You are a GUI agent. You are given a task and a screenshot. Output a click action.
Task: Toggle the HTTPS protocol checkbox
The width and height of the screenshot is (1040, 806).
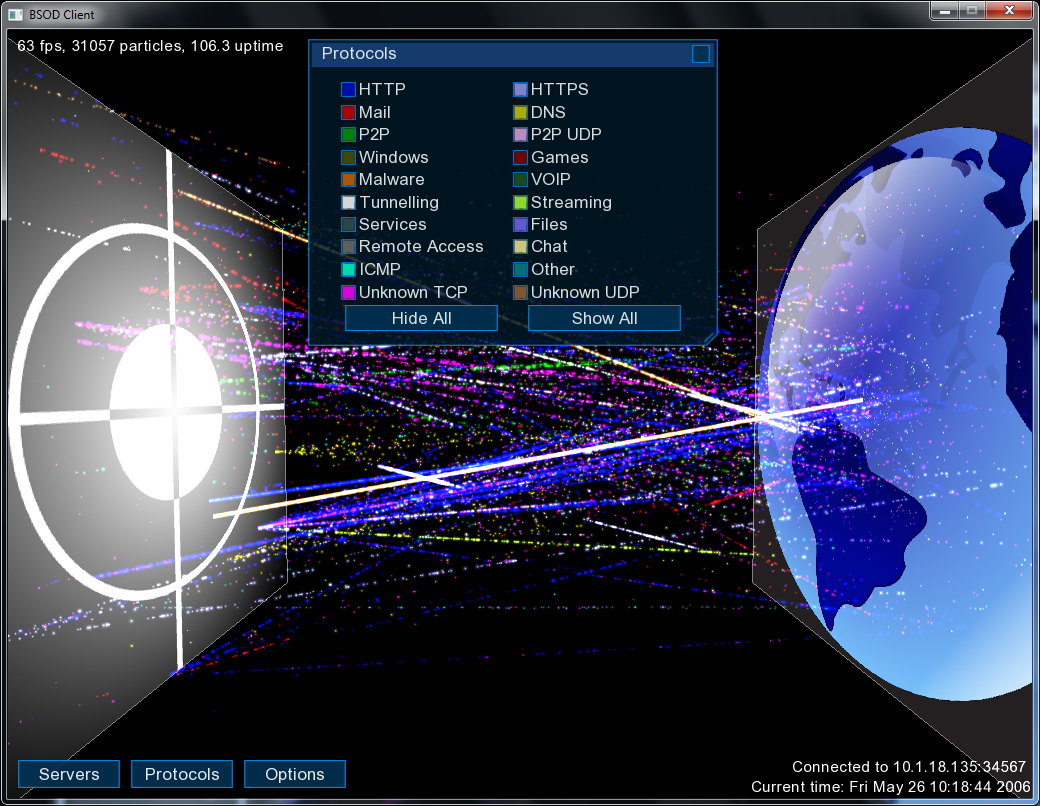[x=520, y=90]
